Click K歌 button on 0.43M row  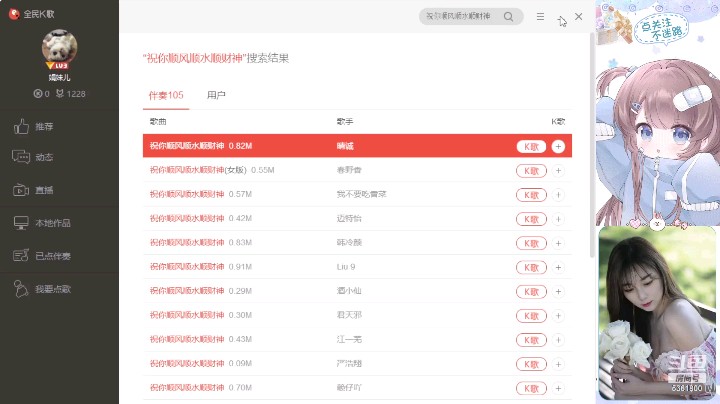(x=531, y=340)
